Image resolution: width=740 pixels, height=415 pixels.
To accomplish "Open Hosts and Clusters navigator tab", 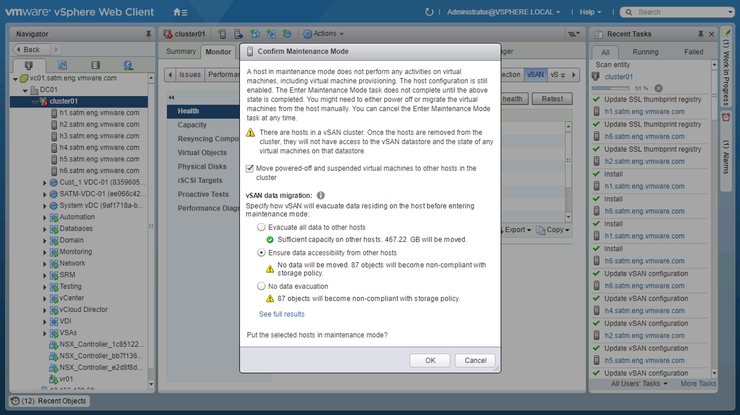I will 29,65.
